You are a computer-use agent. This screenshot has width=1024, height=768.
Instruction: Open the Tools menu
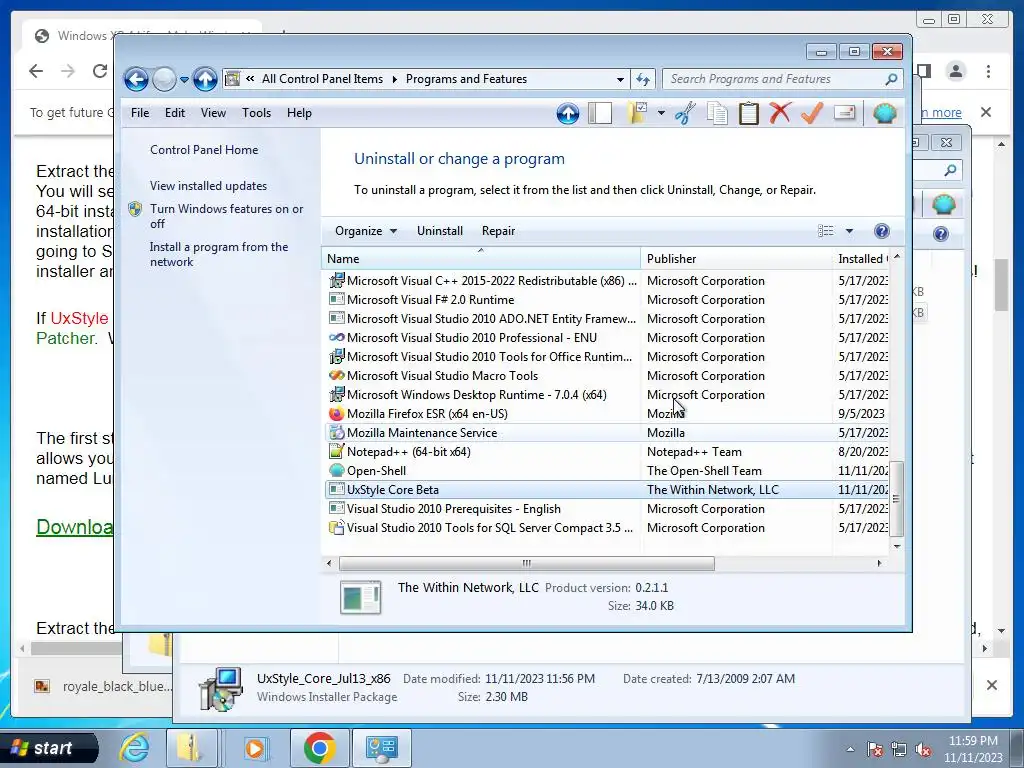click(x=256, y=113)
